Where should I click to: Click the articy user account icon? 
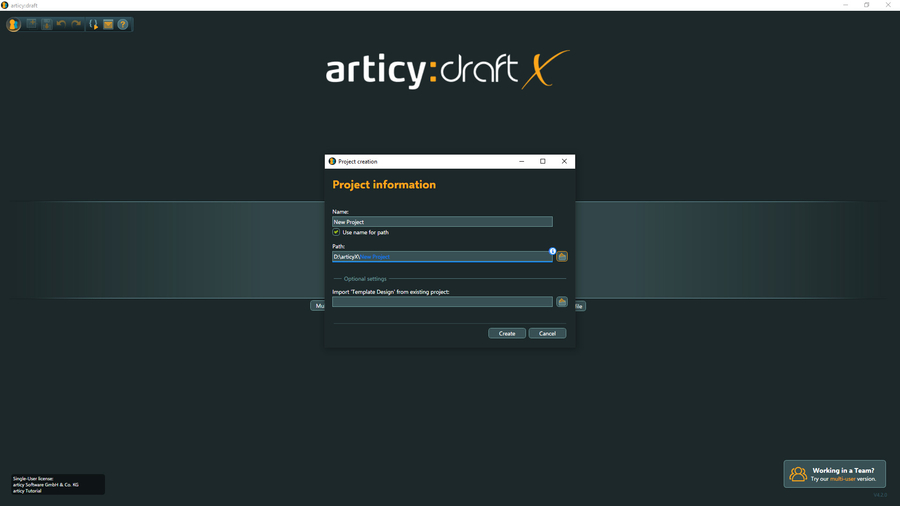click(13, 24)
